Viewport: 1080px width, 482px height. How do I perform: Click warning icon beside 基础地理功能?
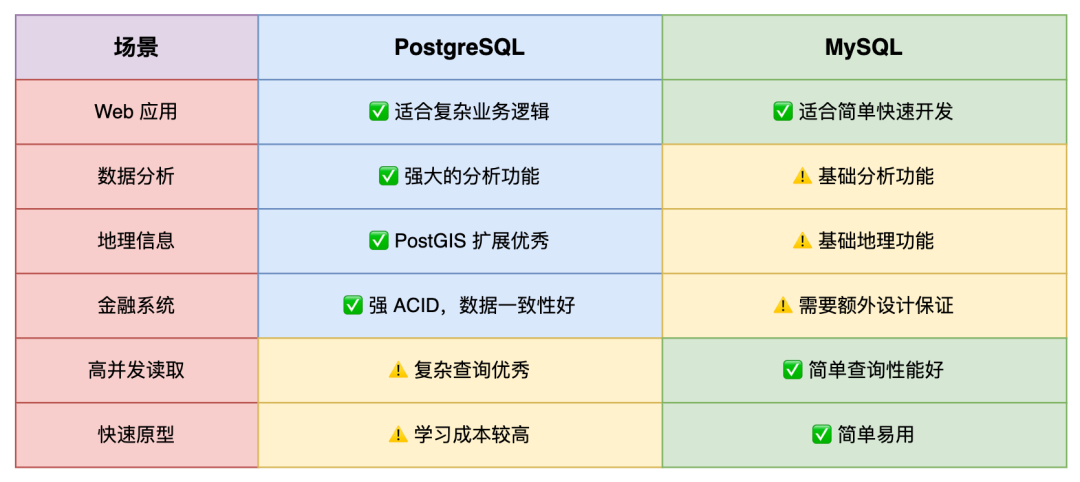point(802,241)
